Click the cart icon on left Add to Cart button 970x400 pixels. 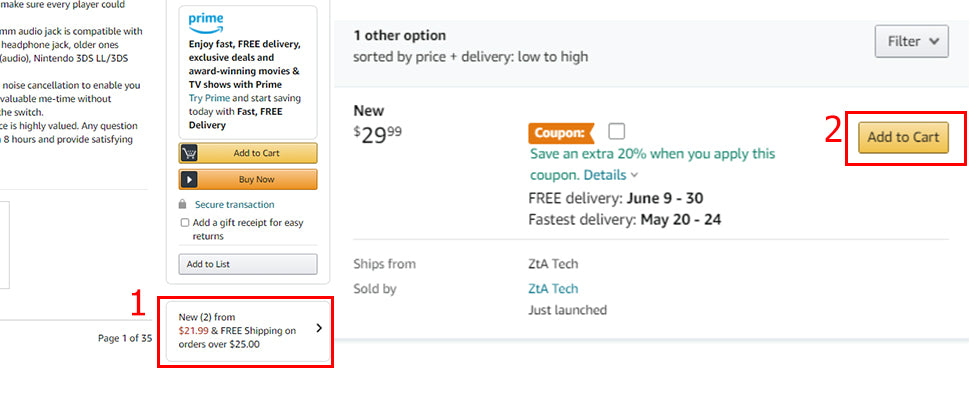tap(188, 153)
